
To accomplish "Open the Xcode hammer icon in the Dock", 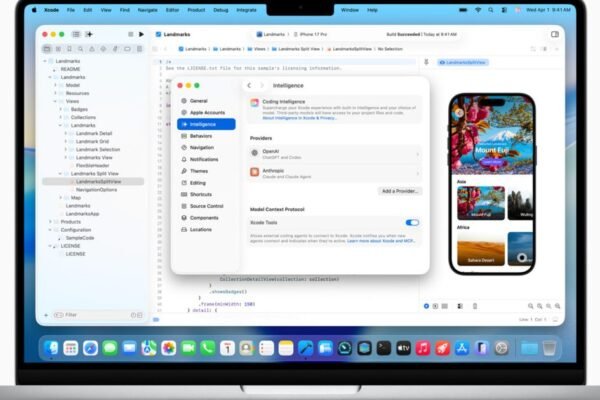I will tap(305, 348).
